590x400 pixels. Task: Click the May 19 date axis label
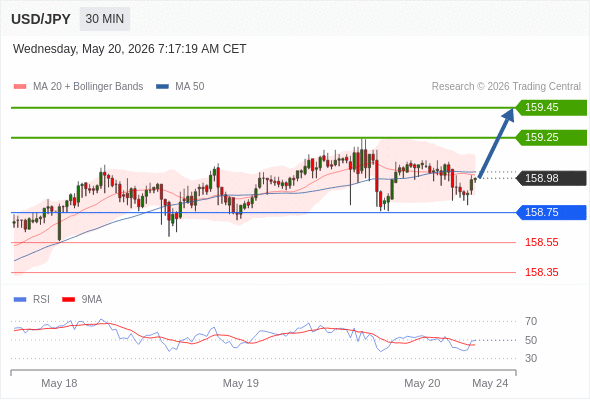(x=241, y=383)
